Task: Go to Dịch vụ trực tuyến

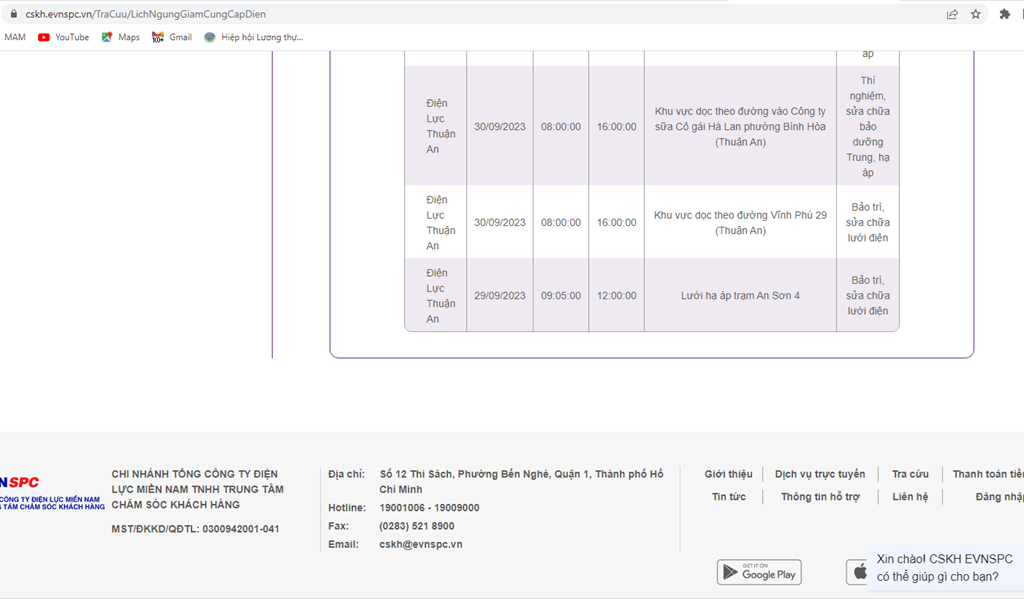Action: [820, 474]
